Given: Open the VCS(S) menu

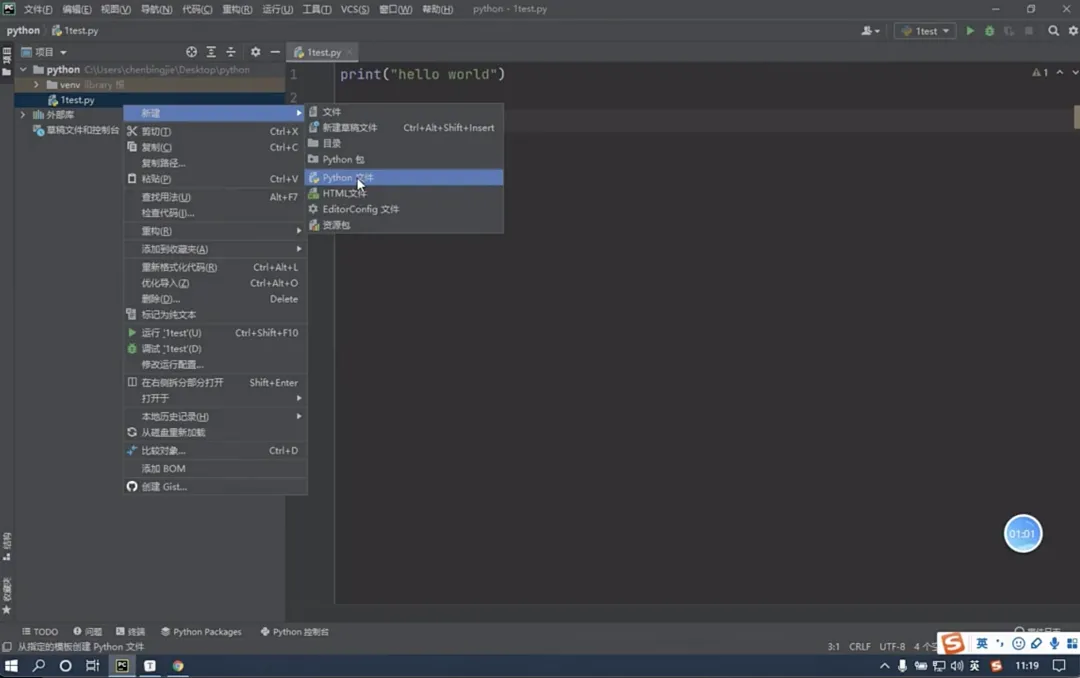Looking at the screenshot, I should (x=355, y=10).
